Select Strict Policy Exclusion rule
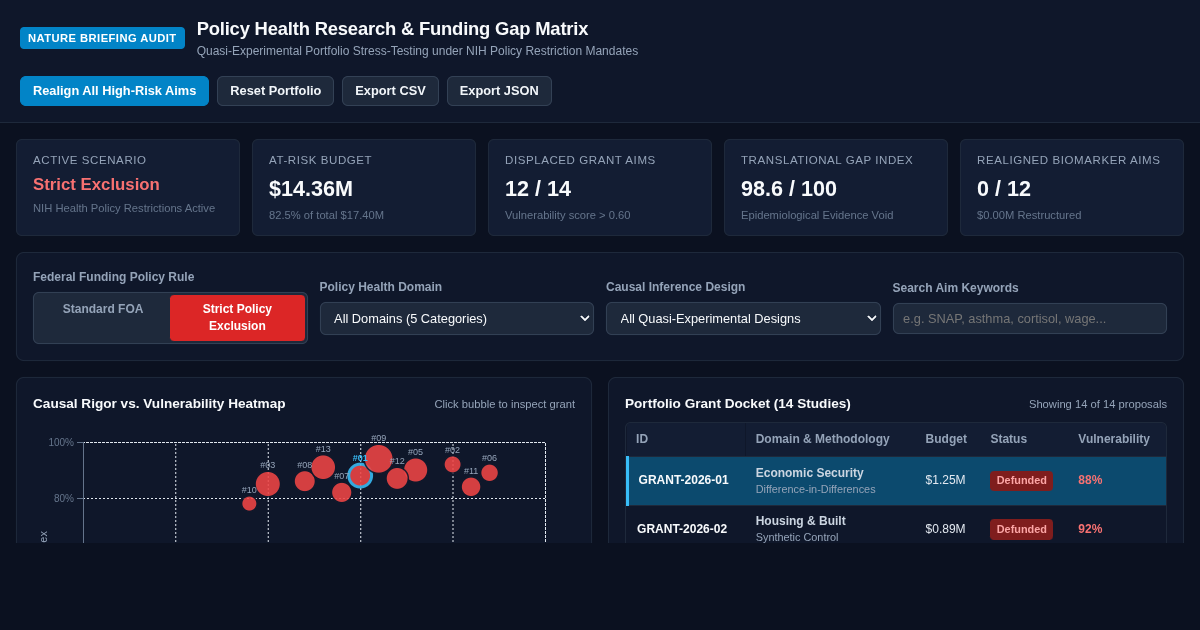Screen dimensions: 1200x630 coord(237,318)
